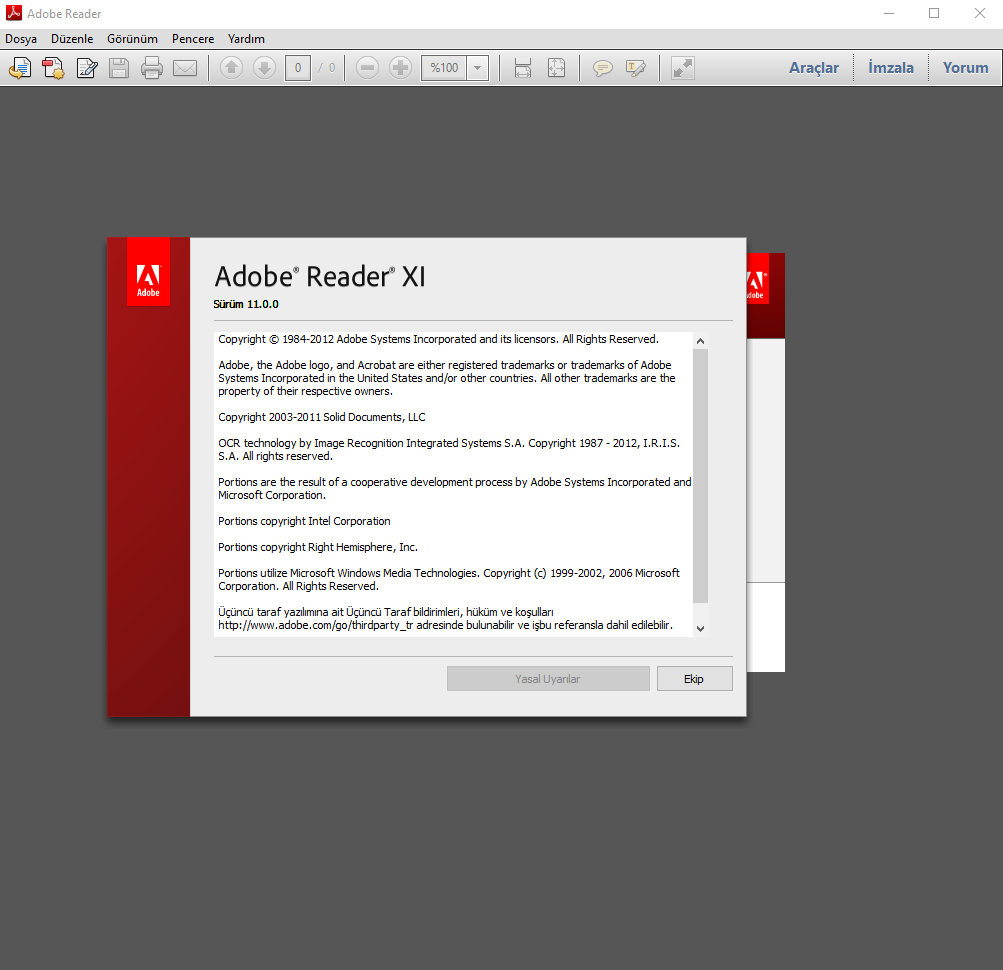Click the Adobe Reader title bar icon
Image resolution: width=1003 pixels, height=970 pixels.
(x=13, y=13)
